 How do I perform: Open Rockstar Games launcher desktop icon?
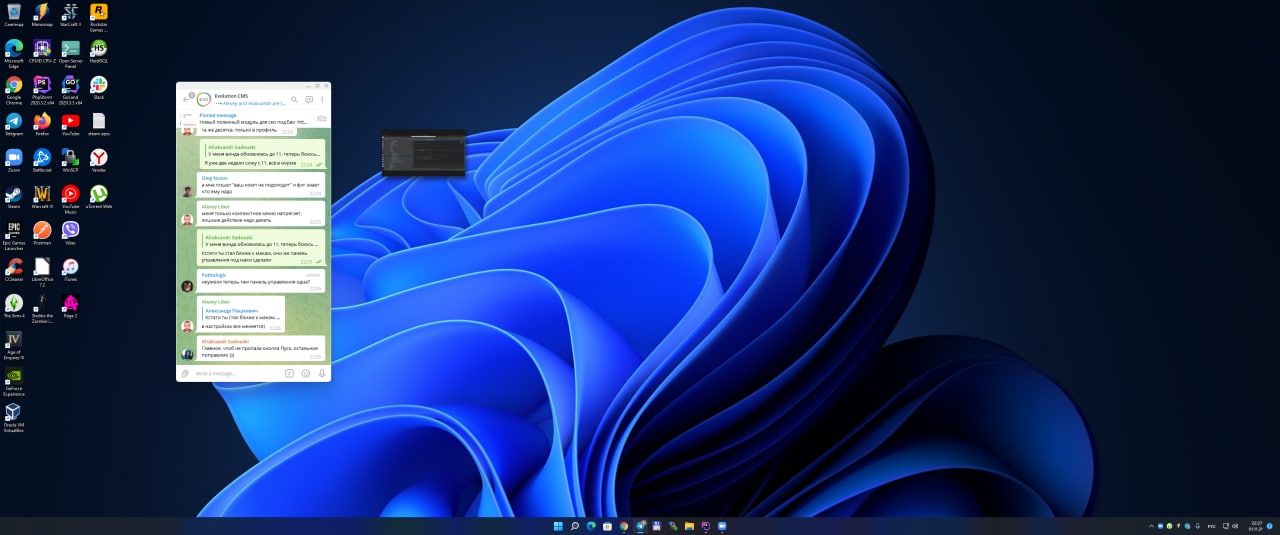point(98,17)
